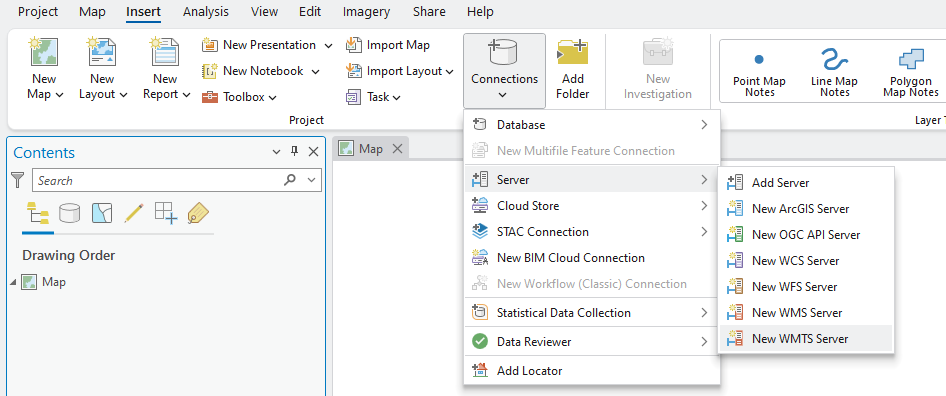
Task: Open the Cloud Store submenu
Action: (592, 206)
